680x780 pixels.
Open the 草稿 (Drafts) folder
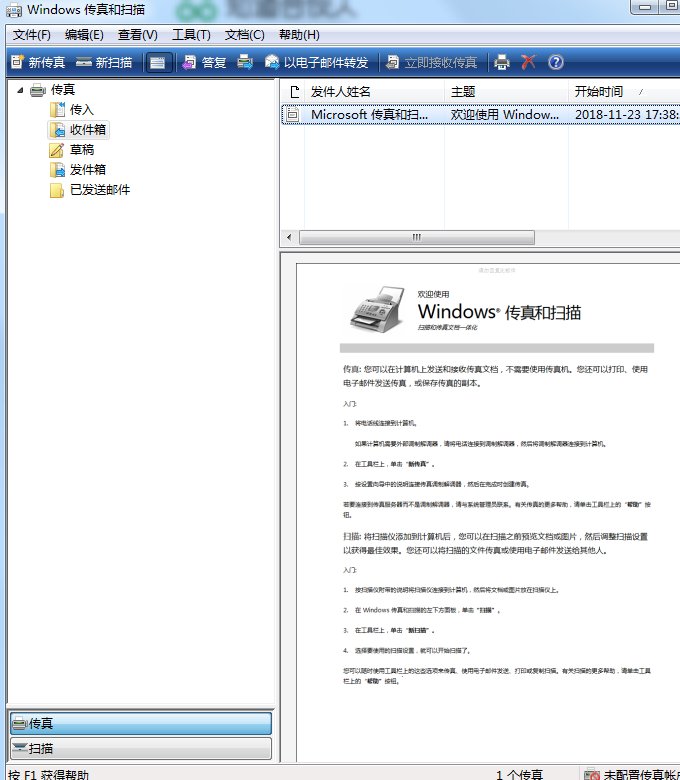81,150
